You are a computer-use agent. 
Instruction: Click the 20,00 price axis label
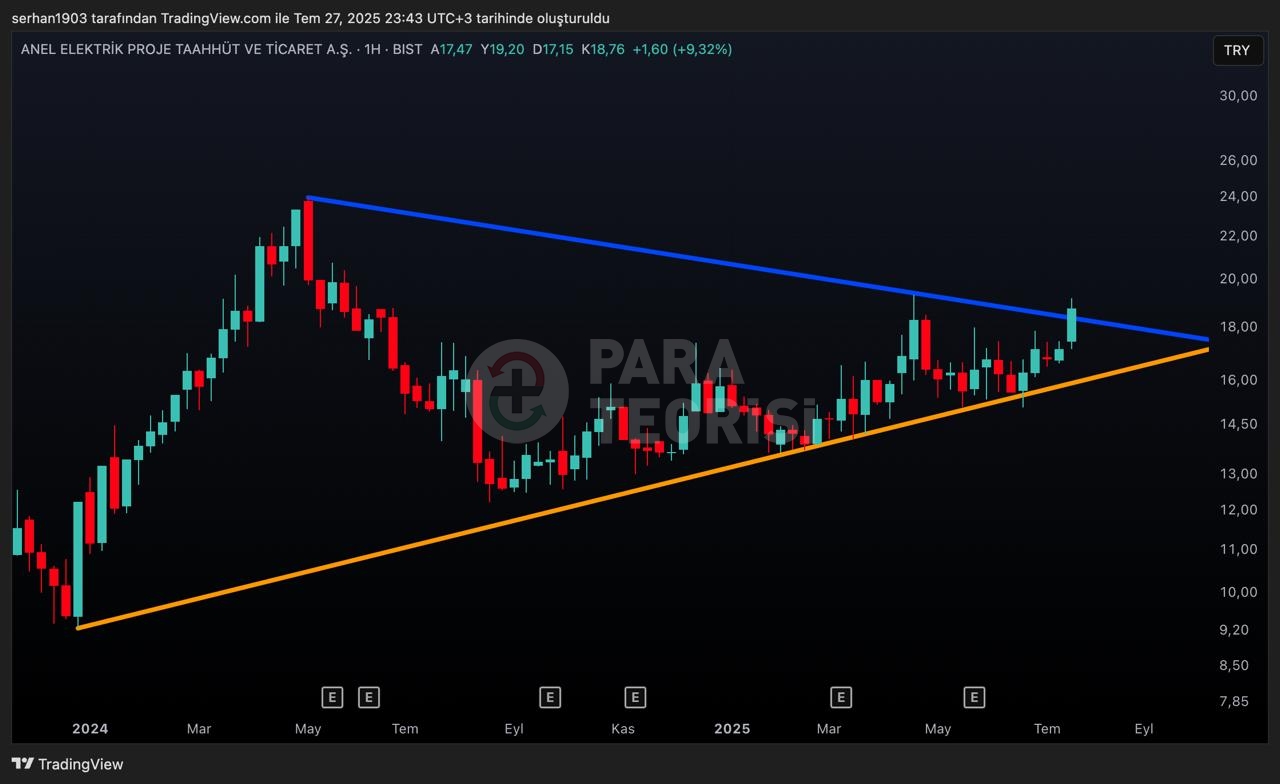pos(1238,278)
